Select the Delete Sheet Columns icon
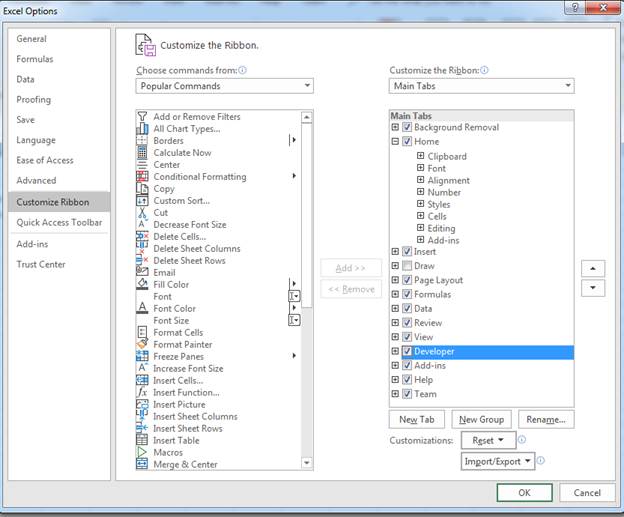The width and height of the screenshot is (624, 517). pos(142,248)
